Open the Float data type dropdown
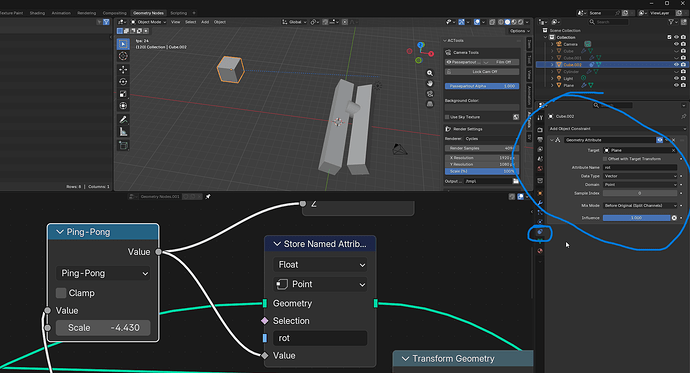The image size is (690, 373). point(320,265)
